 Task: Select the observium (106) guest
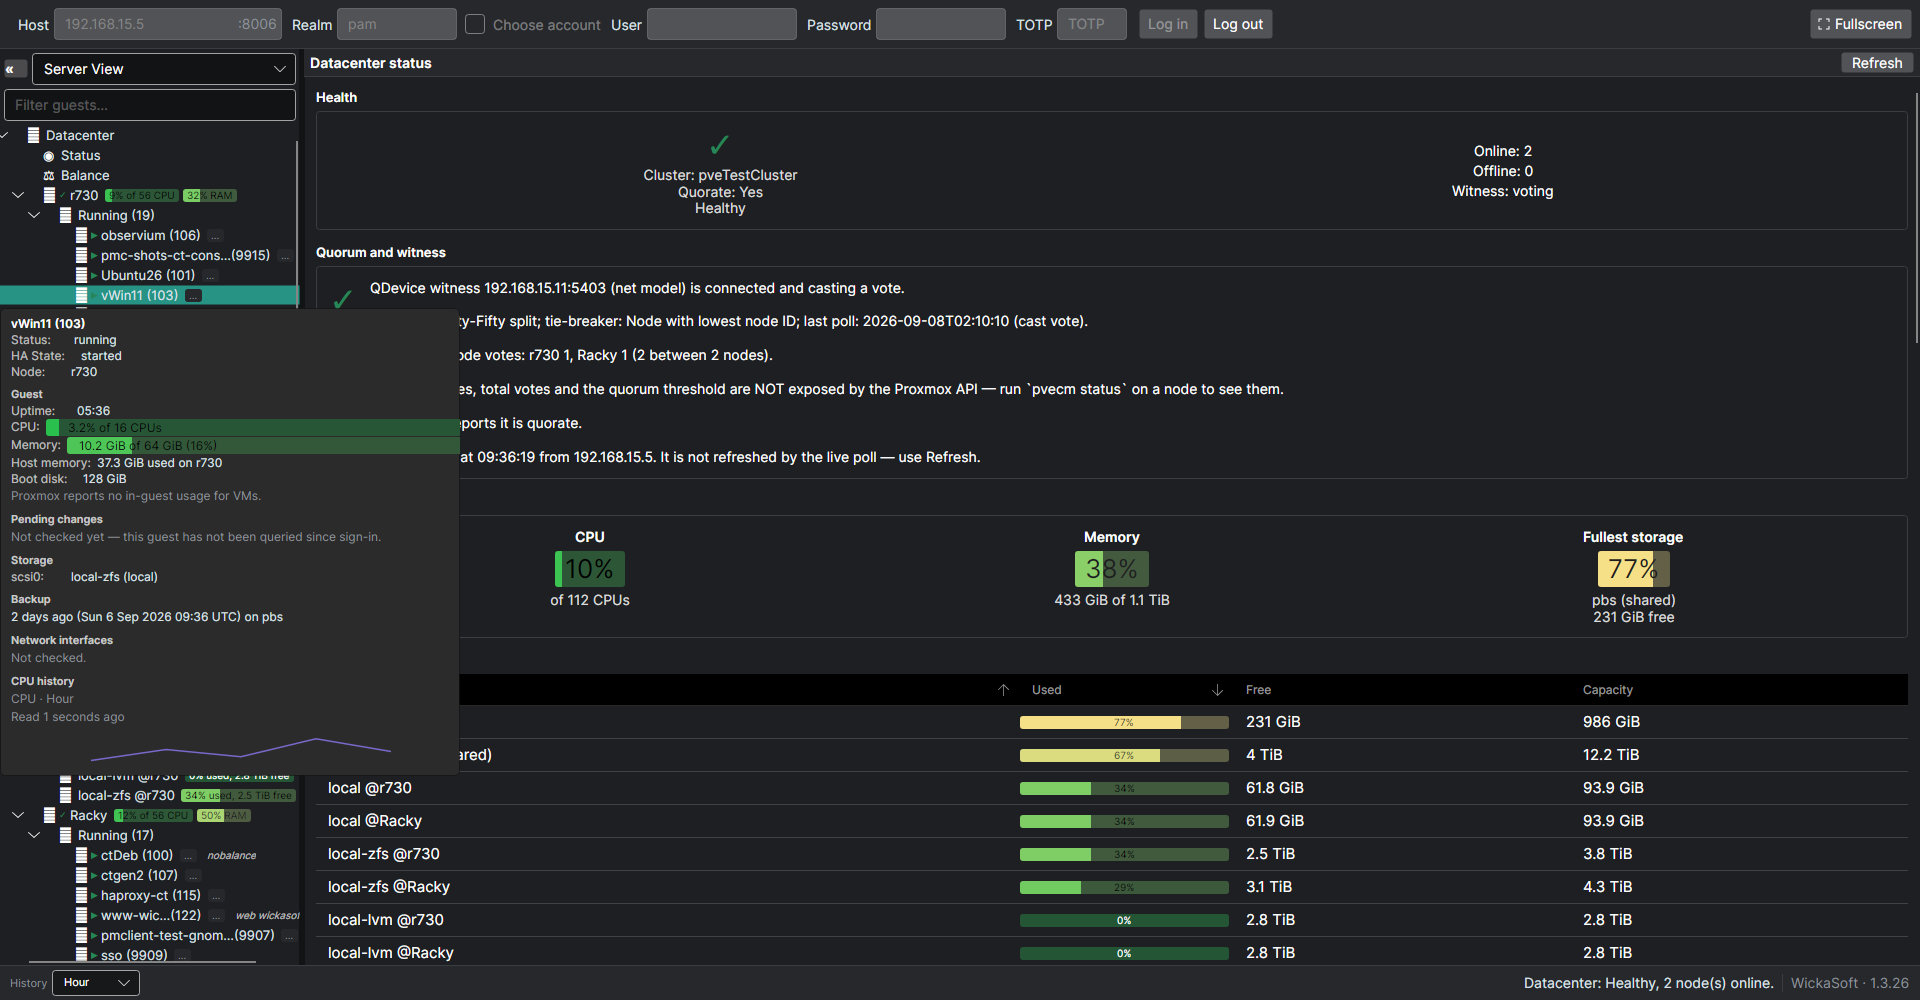(x=150, y=236)
